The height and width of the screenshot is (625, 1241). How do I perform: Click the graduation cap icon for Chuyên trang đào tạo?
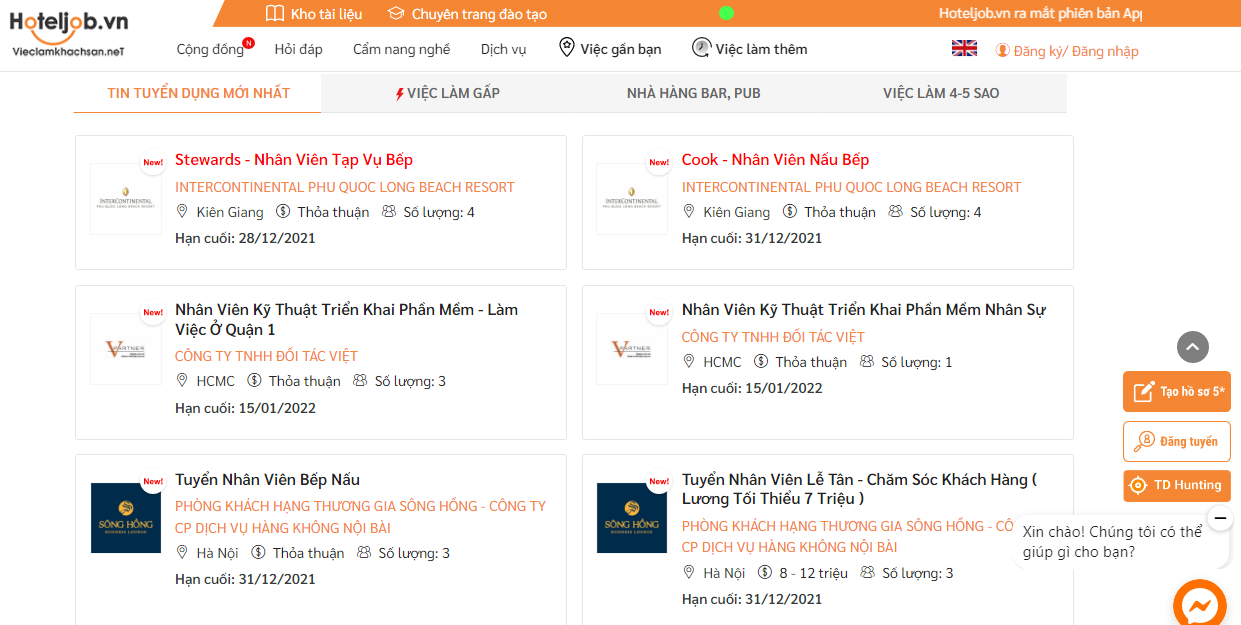pos(396,14)
